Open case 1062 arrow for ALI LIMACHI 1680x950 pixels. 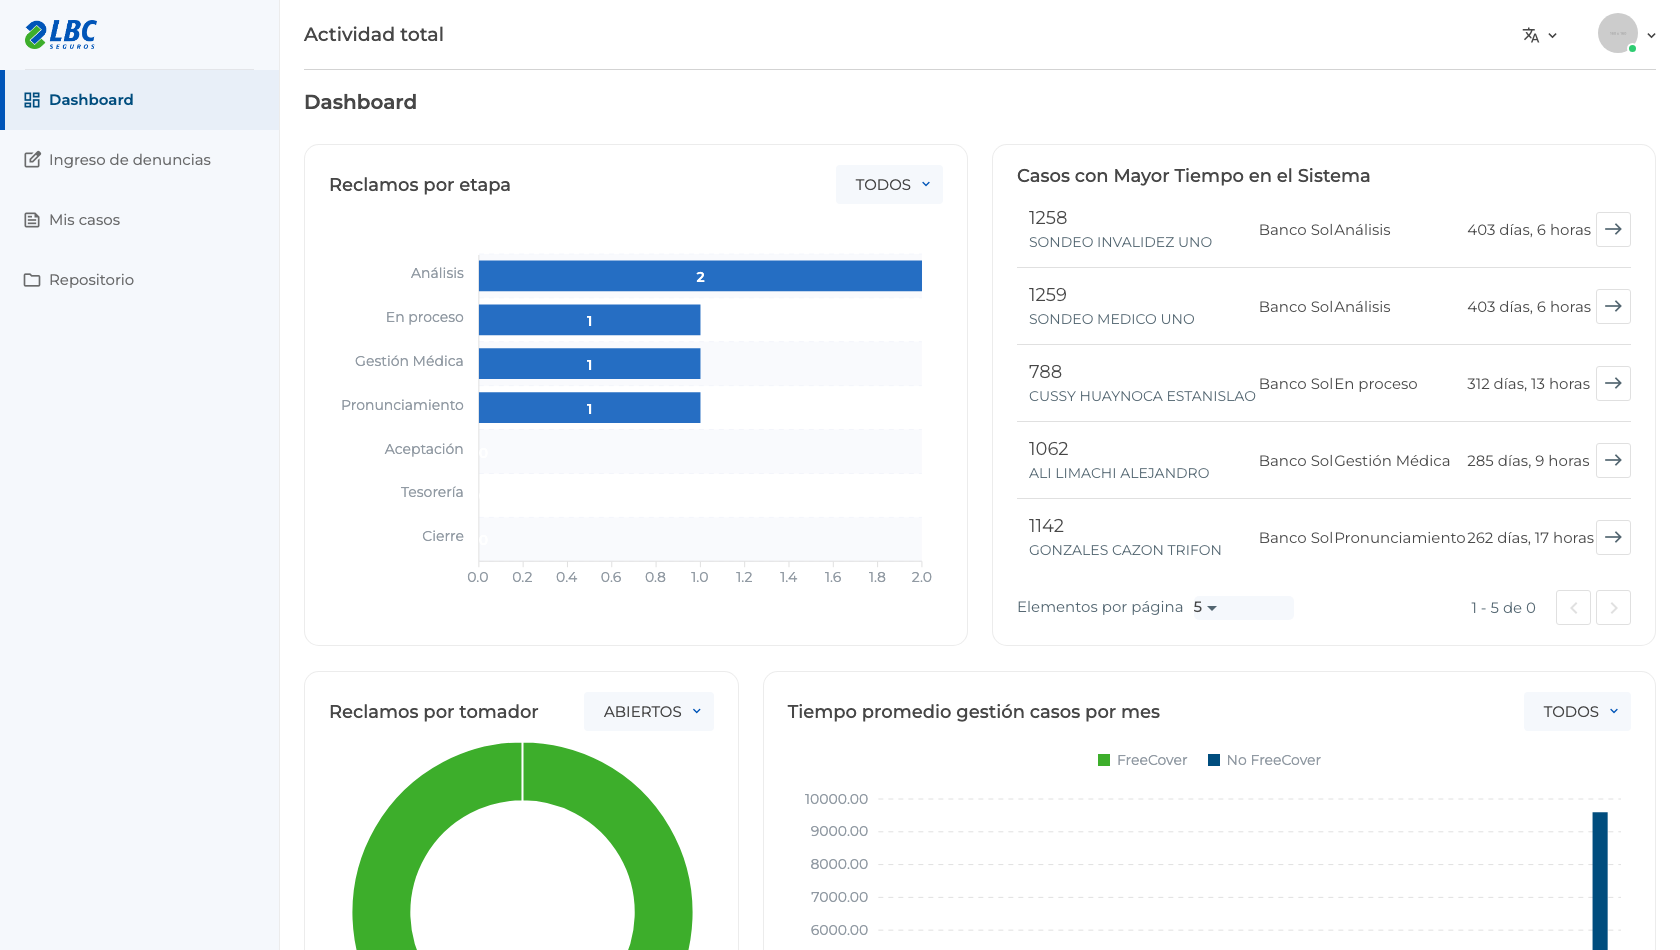(x=1613, y=460)
